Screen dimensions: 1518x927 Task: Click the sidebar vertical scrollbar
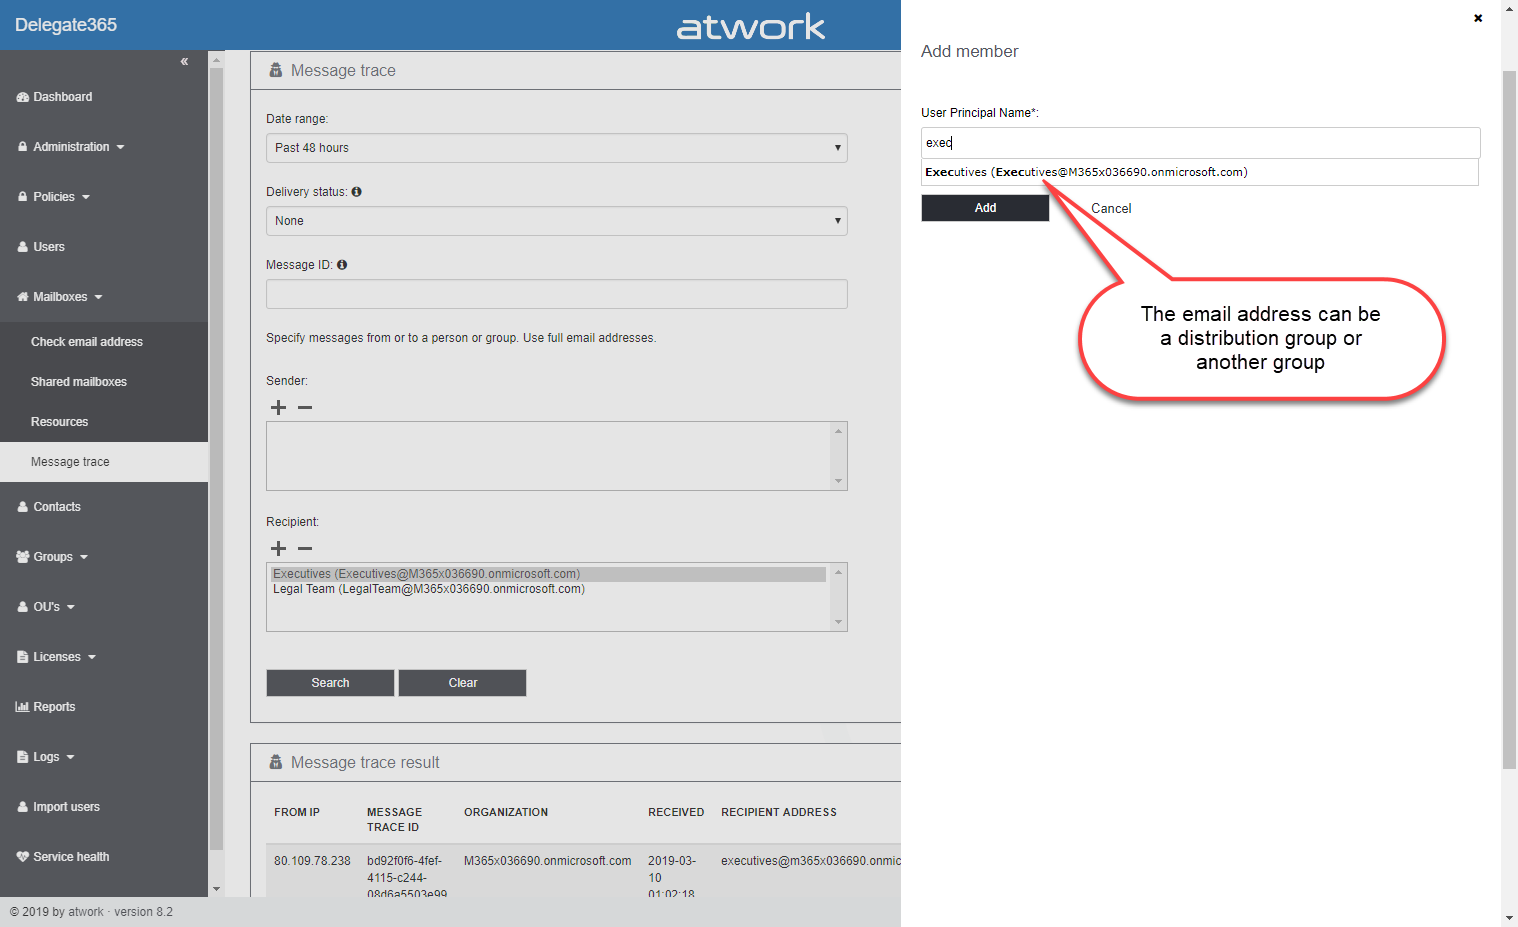[216, 460]
